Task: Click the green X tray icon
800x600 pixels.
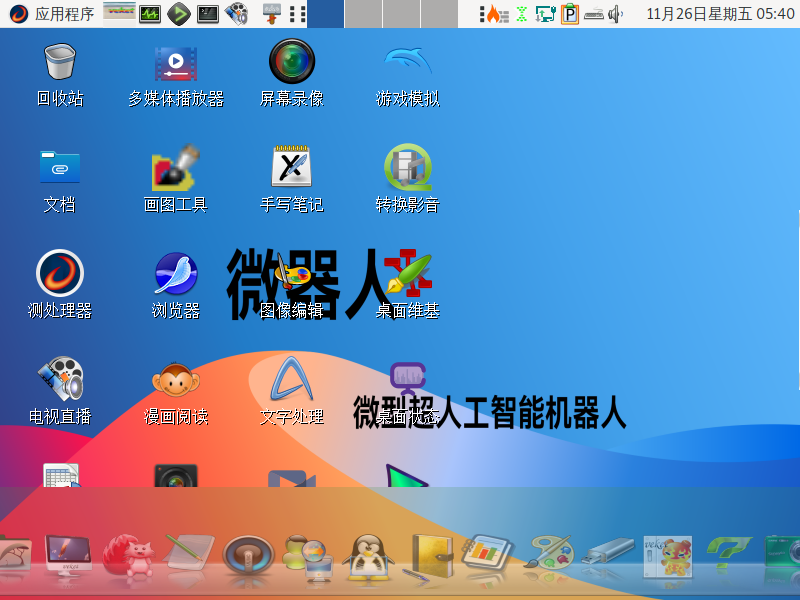Action: coord(521,14)
